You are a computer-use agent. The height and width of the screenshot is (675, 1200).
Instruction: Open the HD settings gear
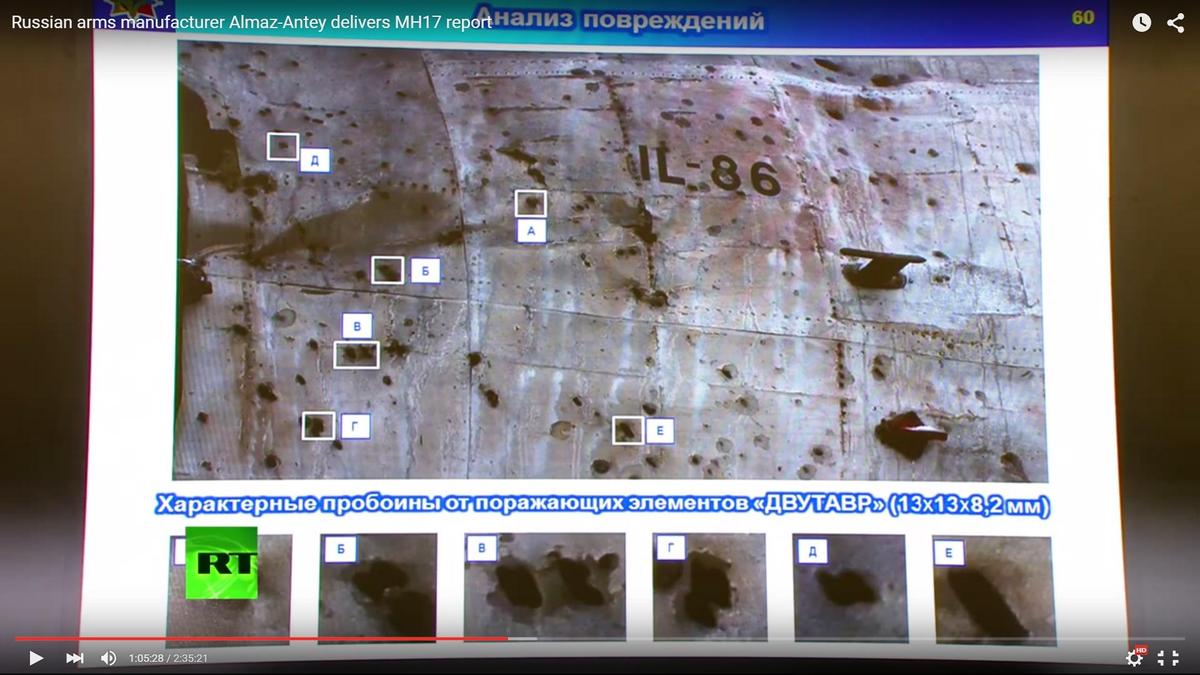pyautogui.click(x=1135, y=657)
